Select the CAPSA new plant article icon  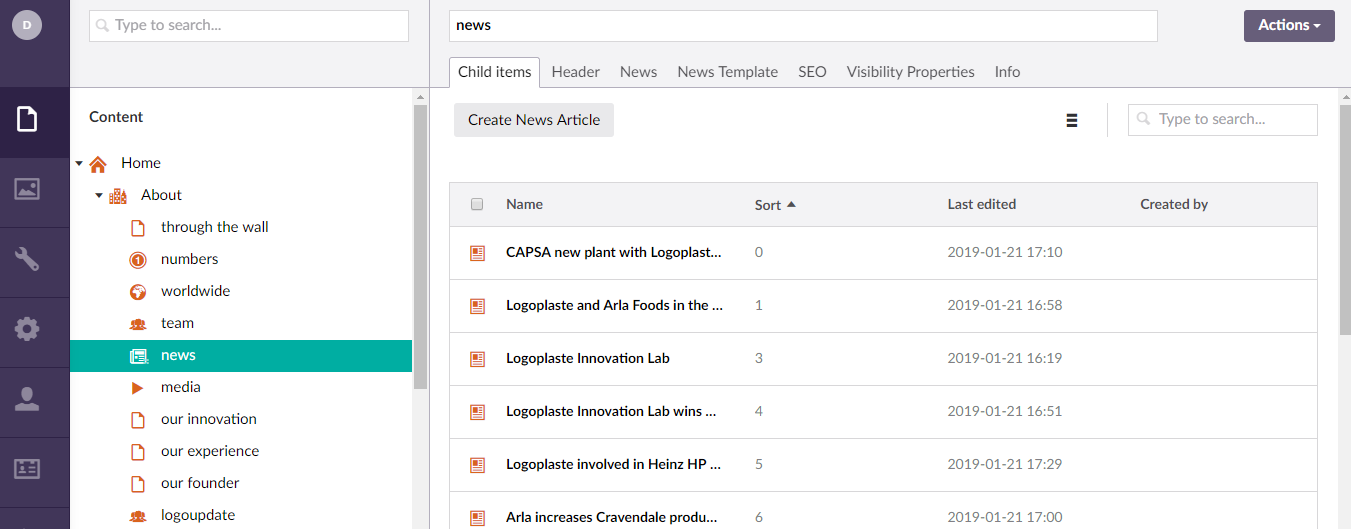click(478, 253)
